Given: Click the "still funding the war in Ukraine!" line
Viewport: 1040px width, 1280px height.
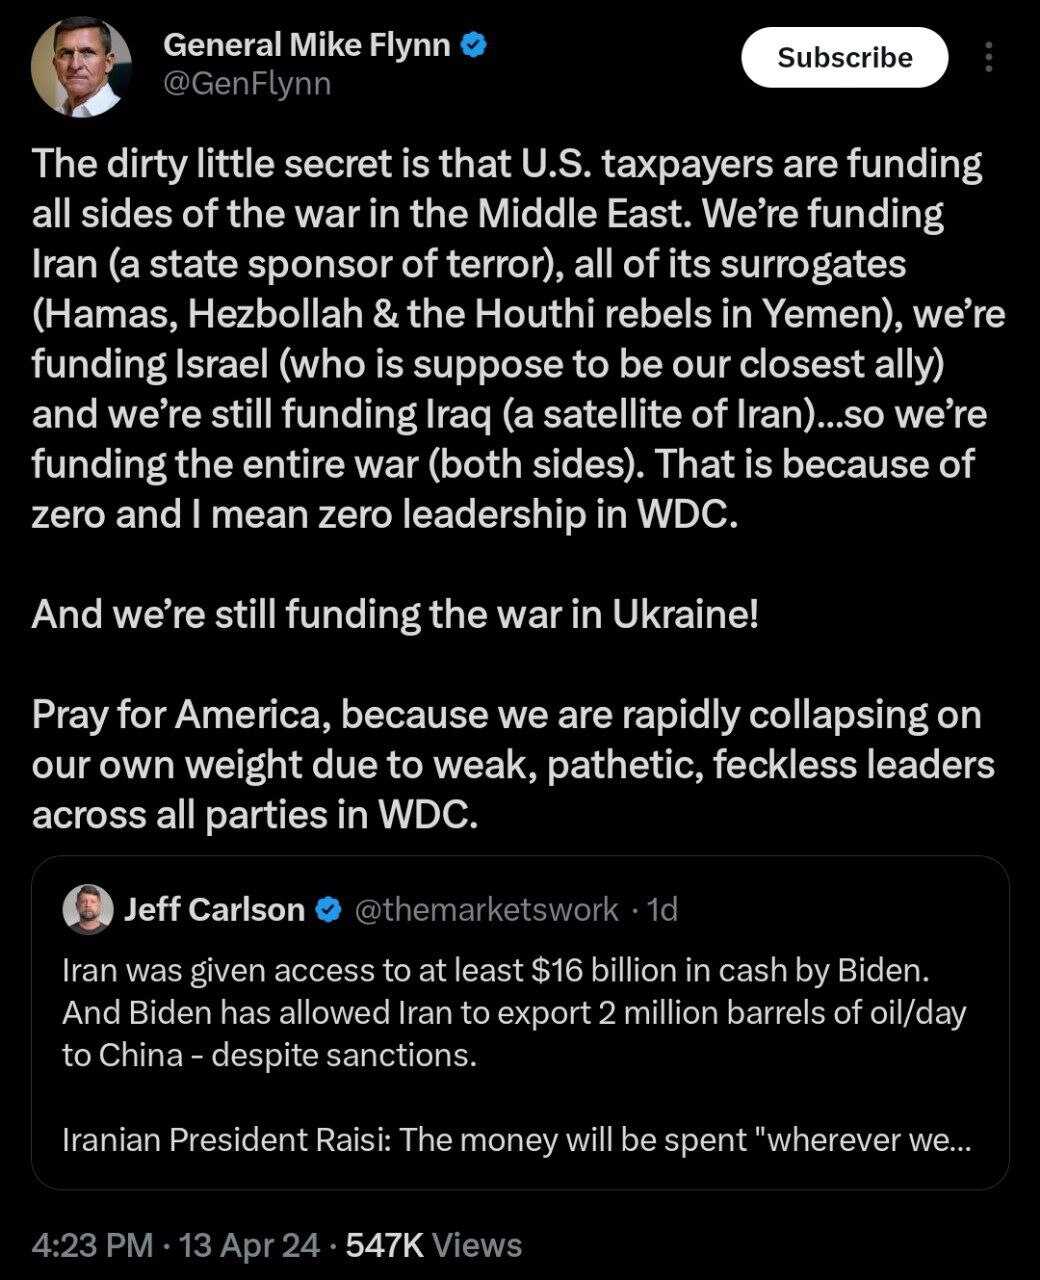Looking at the screenshot, I should pyautogui.click(x=396, y=614).
